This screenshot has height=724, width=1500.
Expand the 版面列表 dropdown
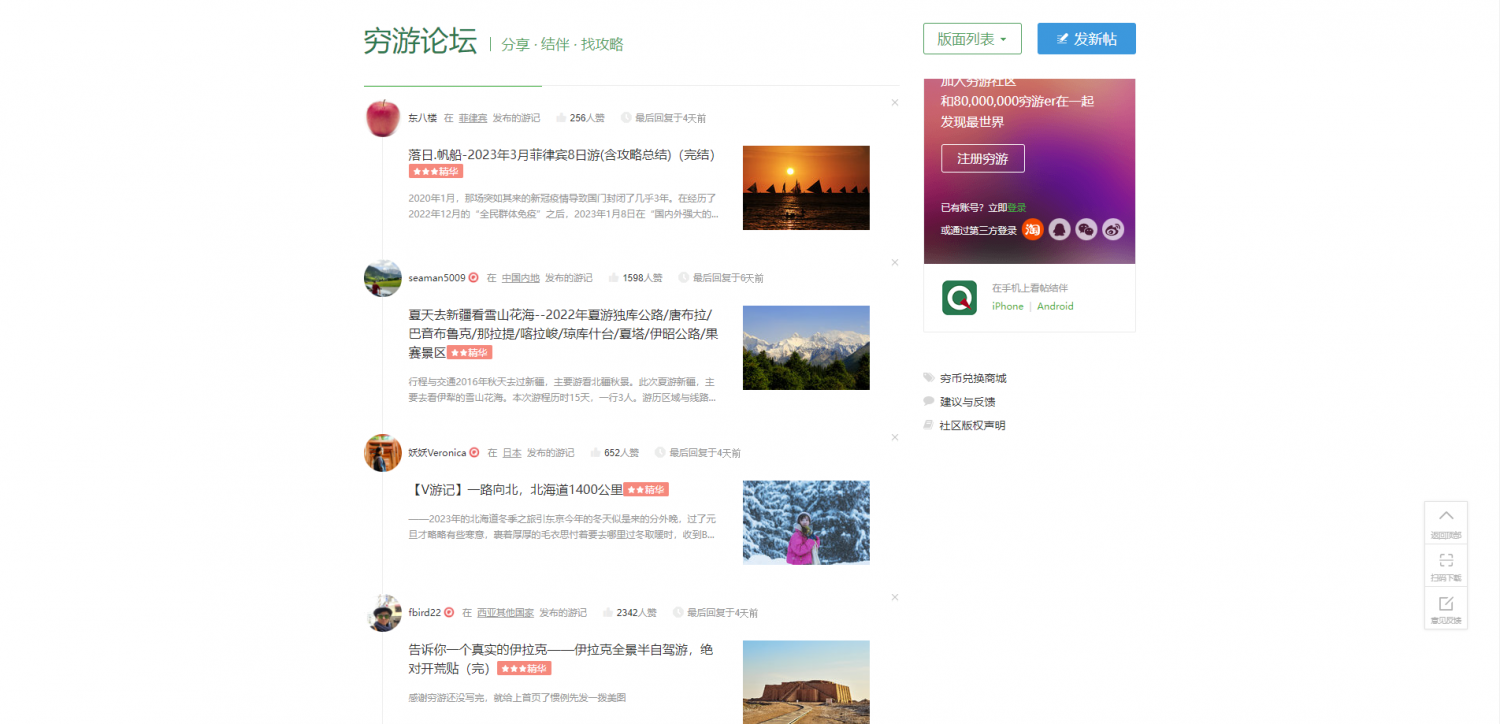coord(971,39)
